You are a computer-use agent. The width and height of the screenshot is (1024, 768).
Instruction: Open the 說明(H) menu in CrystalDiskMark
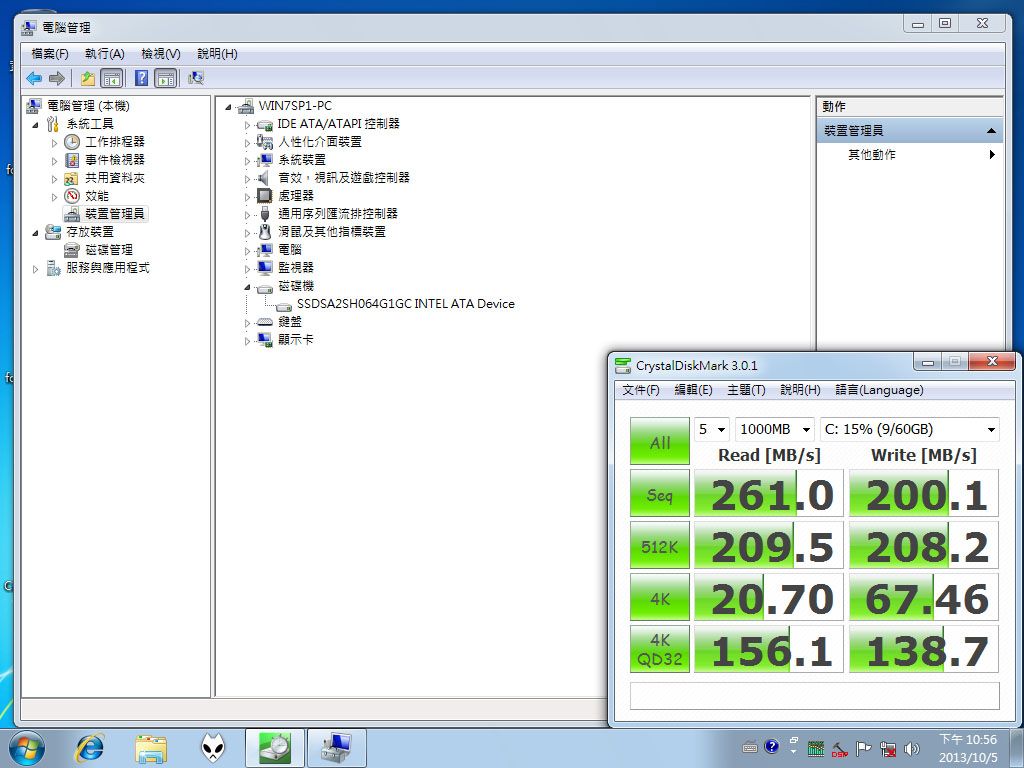(x=800, y=390)
